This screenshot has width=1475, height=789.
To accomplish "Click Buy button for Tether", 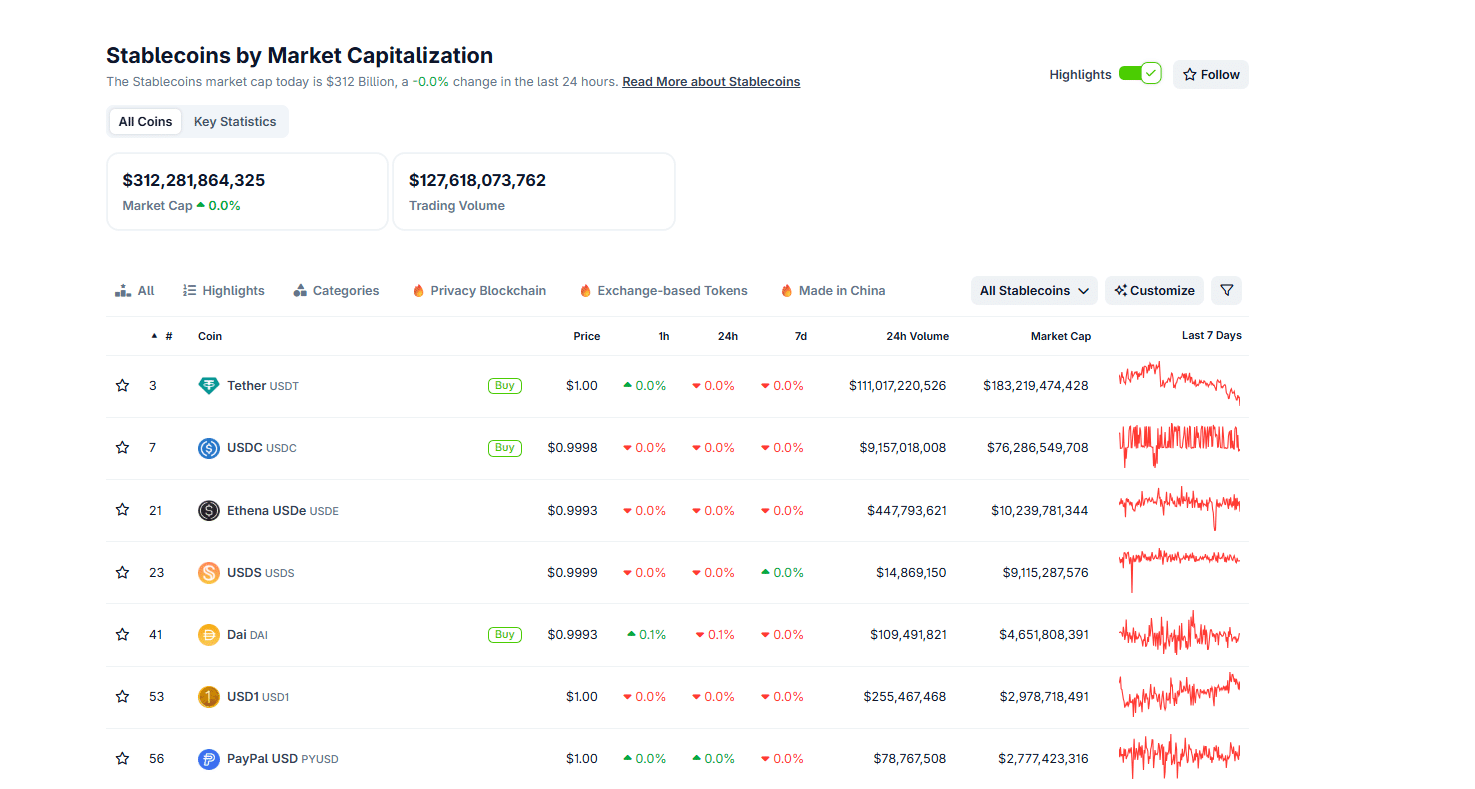I will 505,386.
